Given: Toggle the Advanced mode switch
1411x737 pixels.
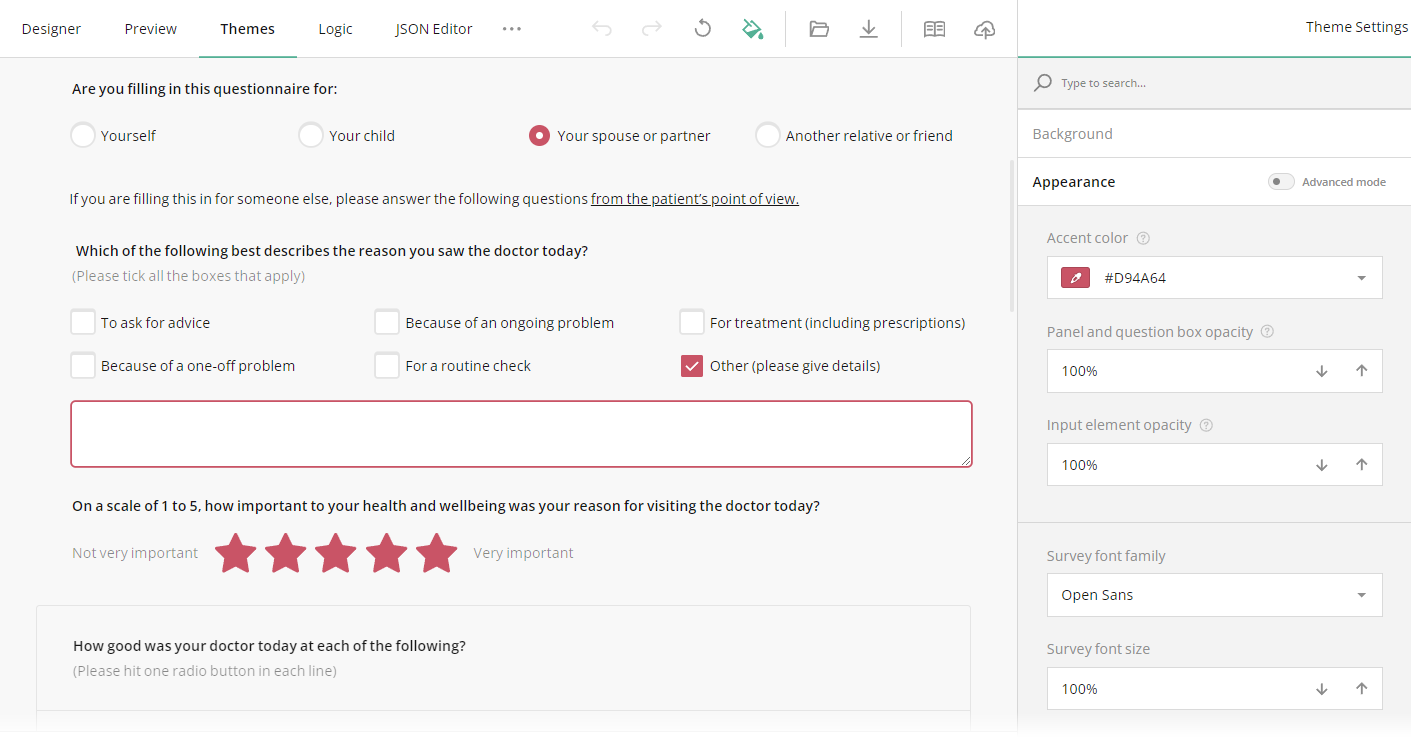Looking at the screenshot, I should pyautogui.click(x=1281, y=181).
